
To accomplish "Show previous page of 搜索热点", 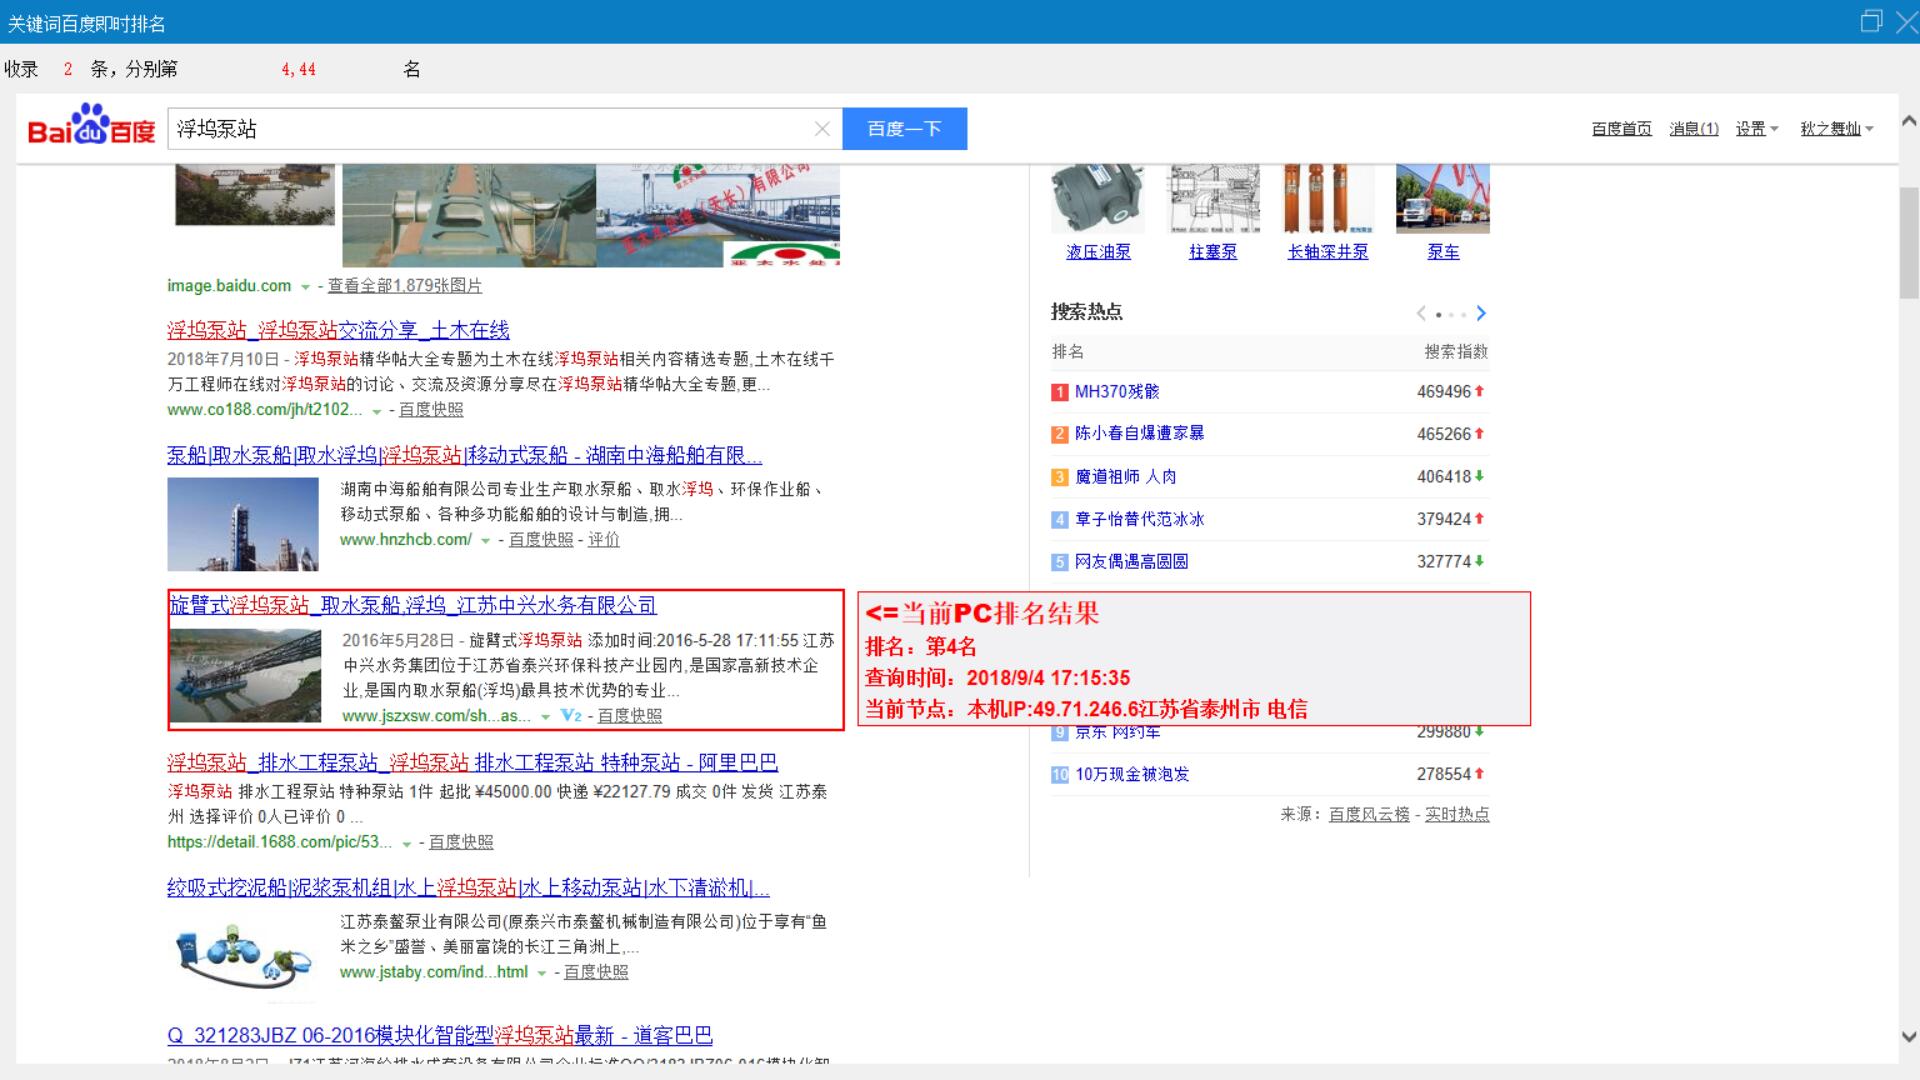I will (x=1421, y=313).
